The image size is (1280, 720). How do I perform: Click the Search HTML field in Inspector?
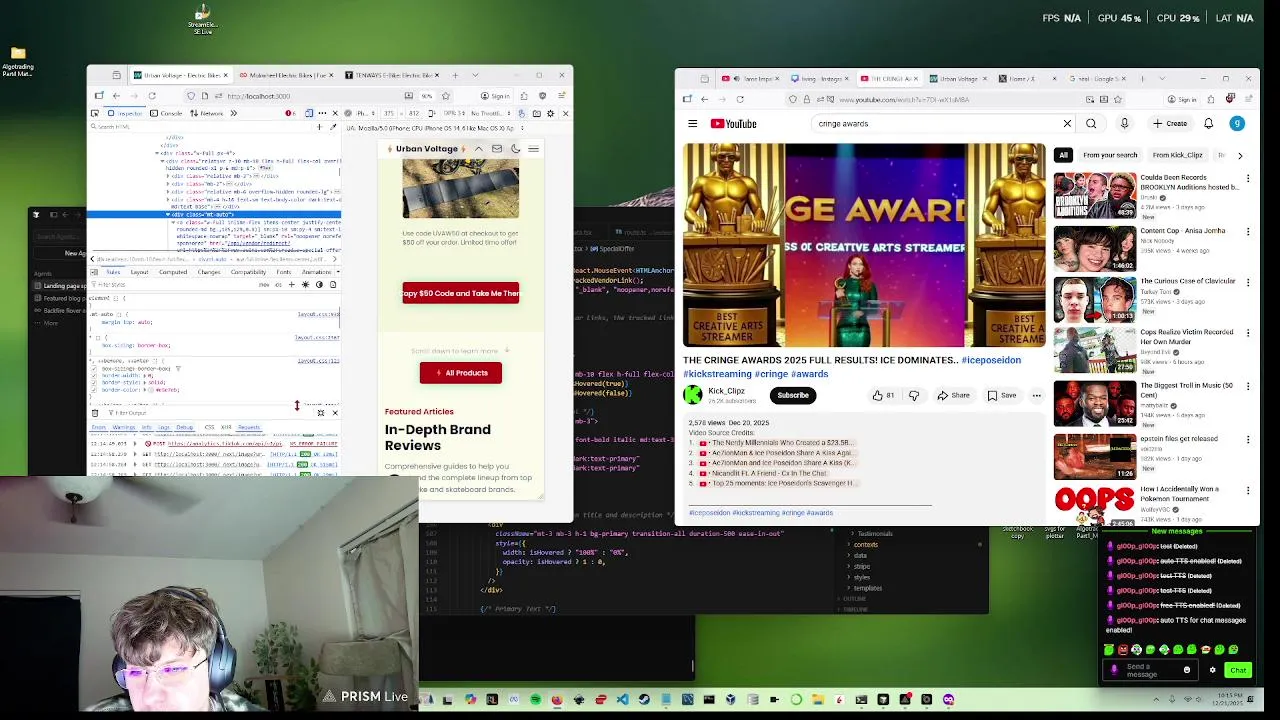coord(200,127)
